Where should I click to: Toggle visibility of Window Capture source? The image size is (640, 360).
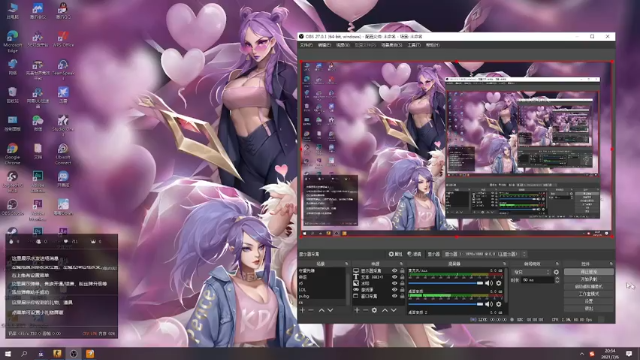[x=395, y=296]
